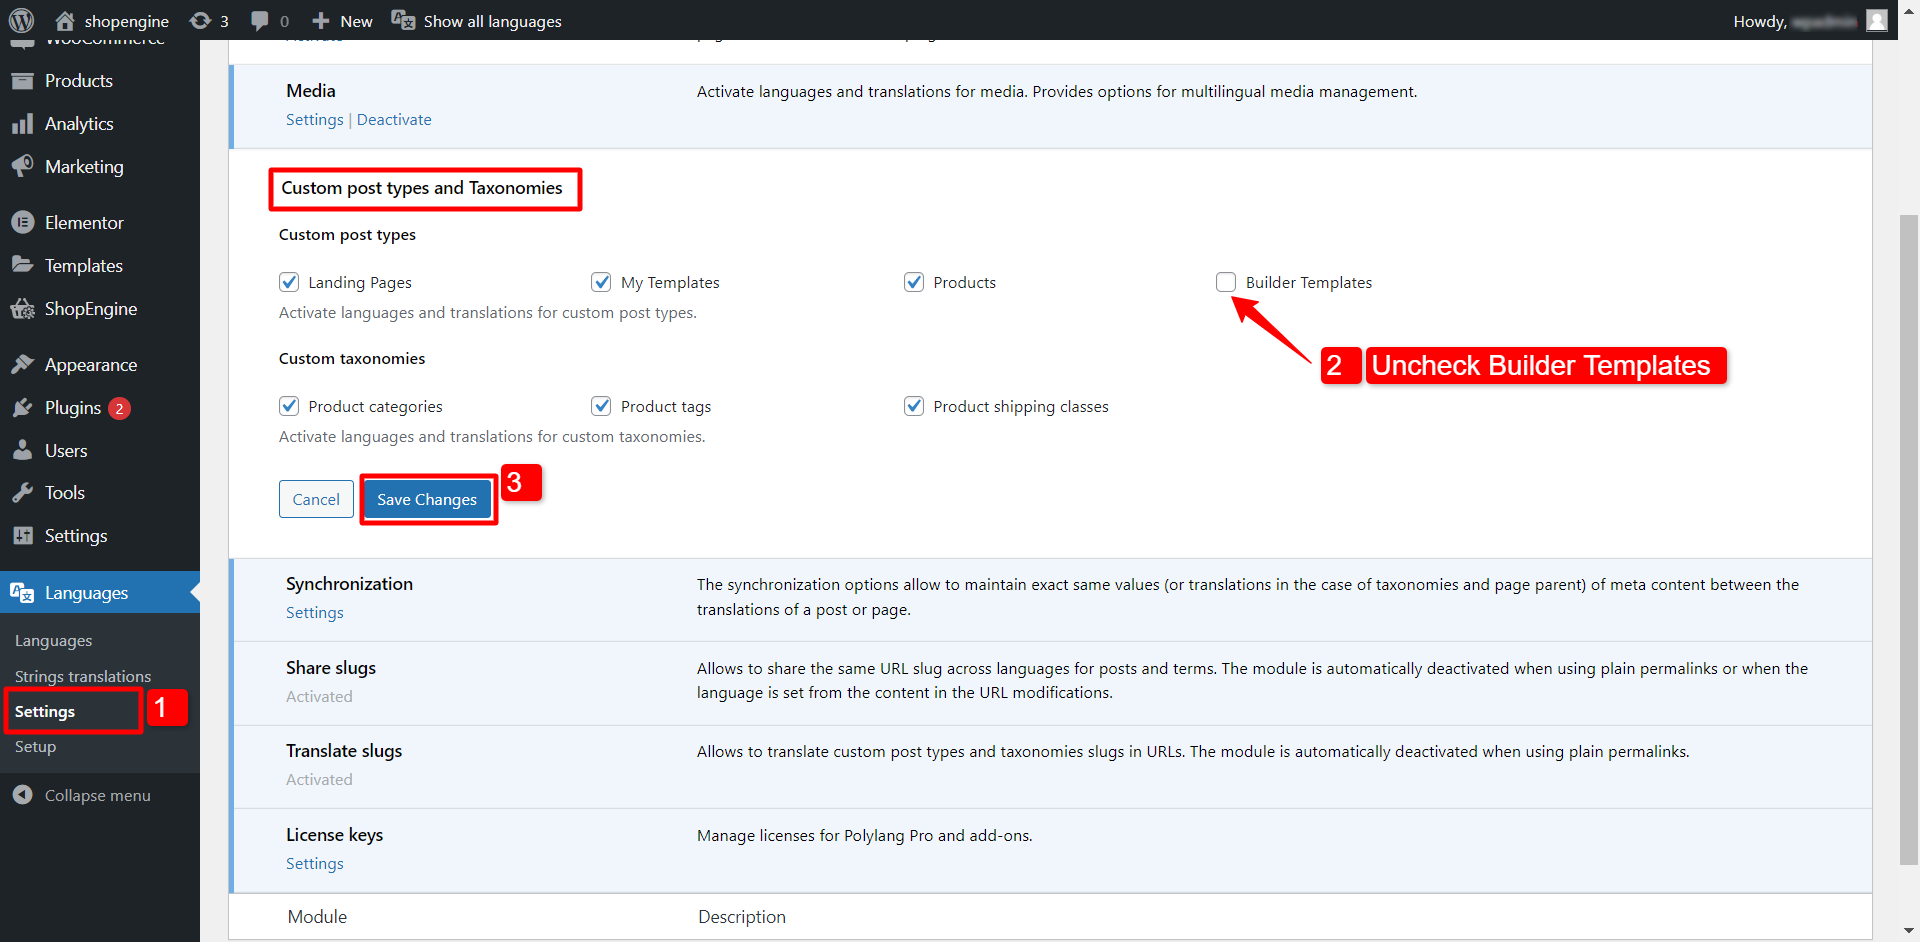The width and height of the screenshot is (1920, 942).
Task: Click the Translate slugs module title
Action: pyautogui.click(x=344, y=751)
